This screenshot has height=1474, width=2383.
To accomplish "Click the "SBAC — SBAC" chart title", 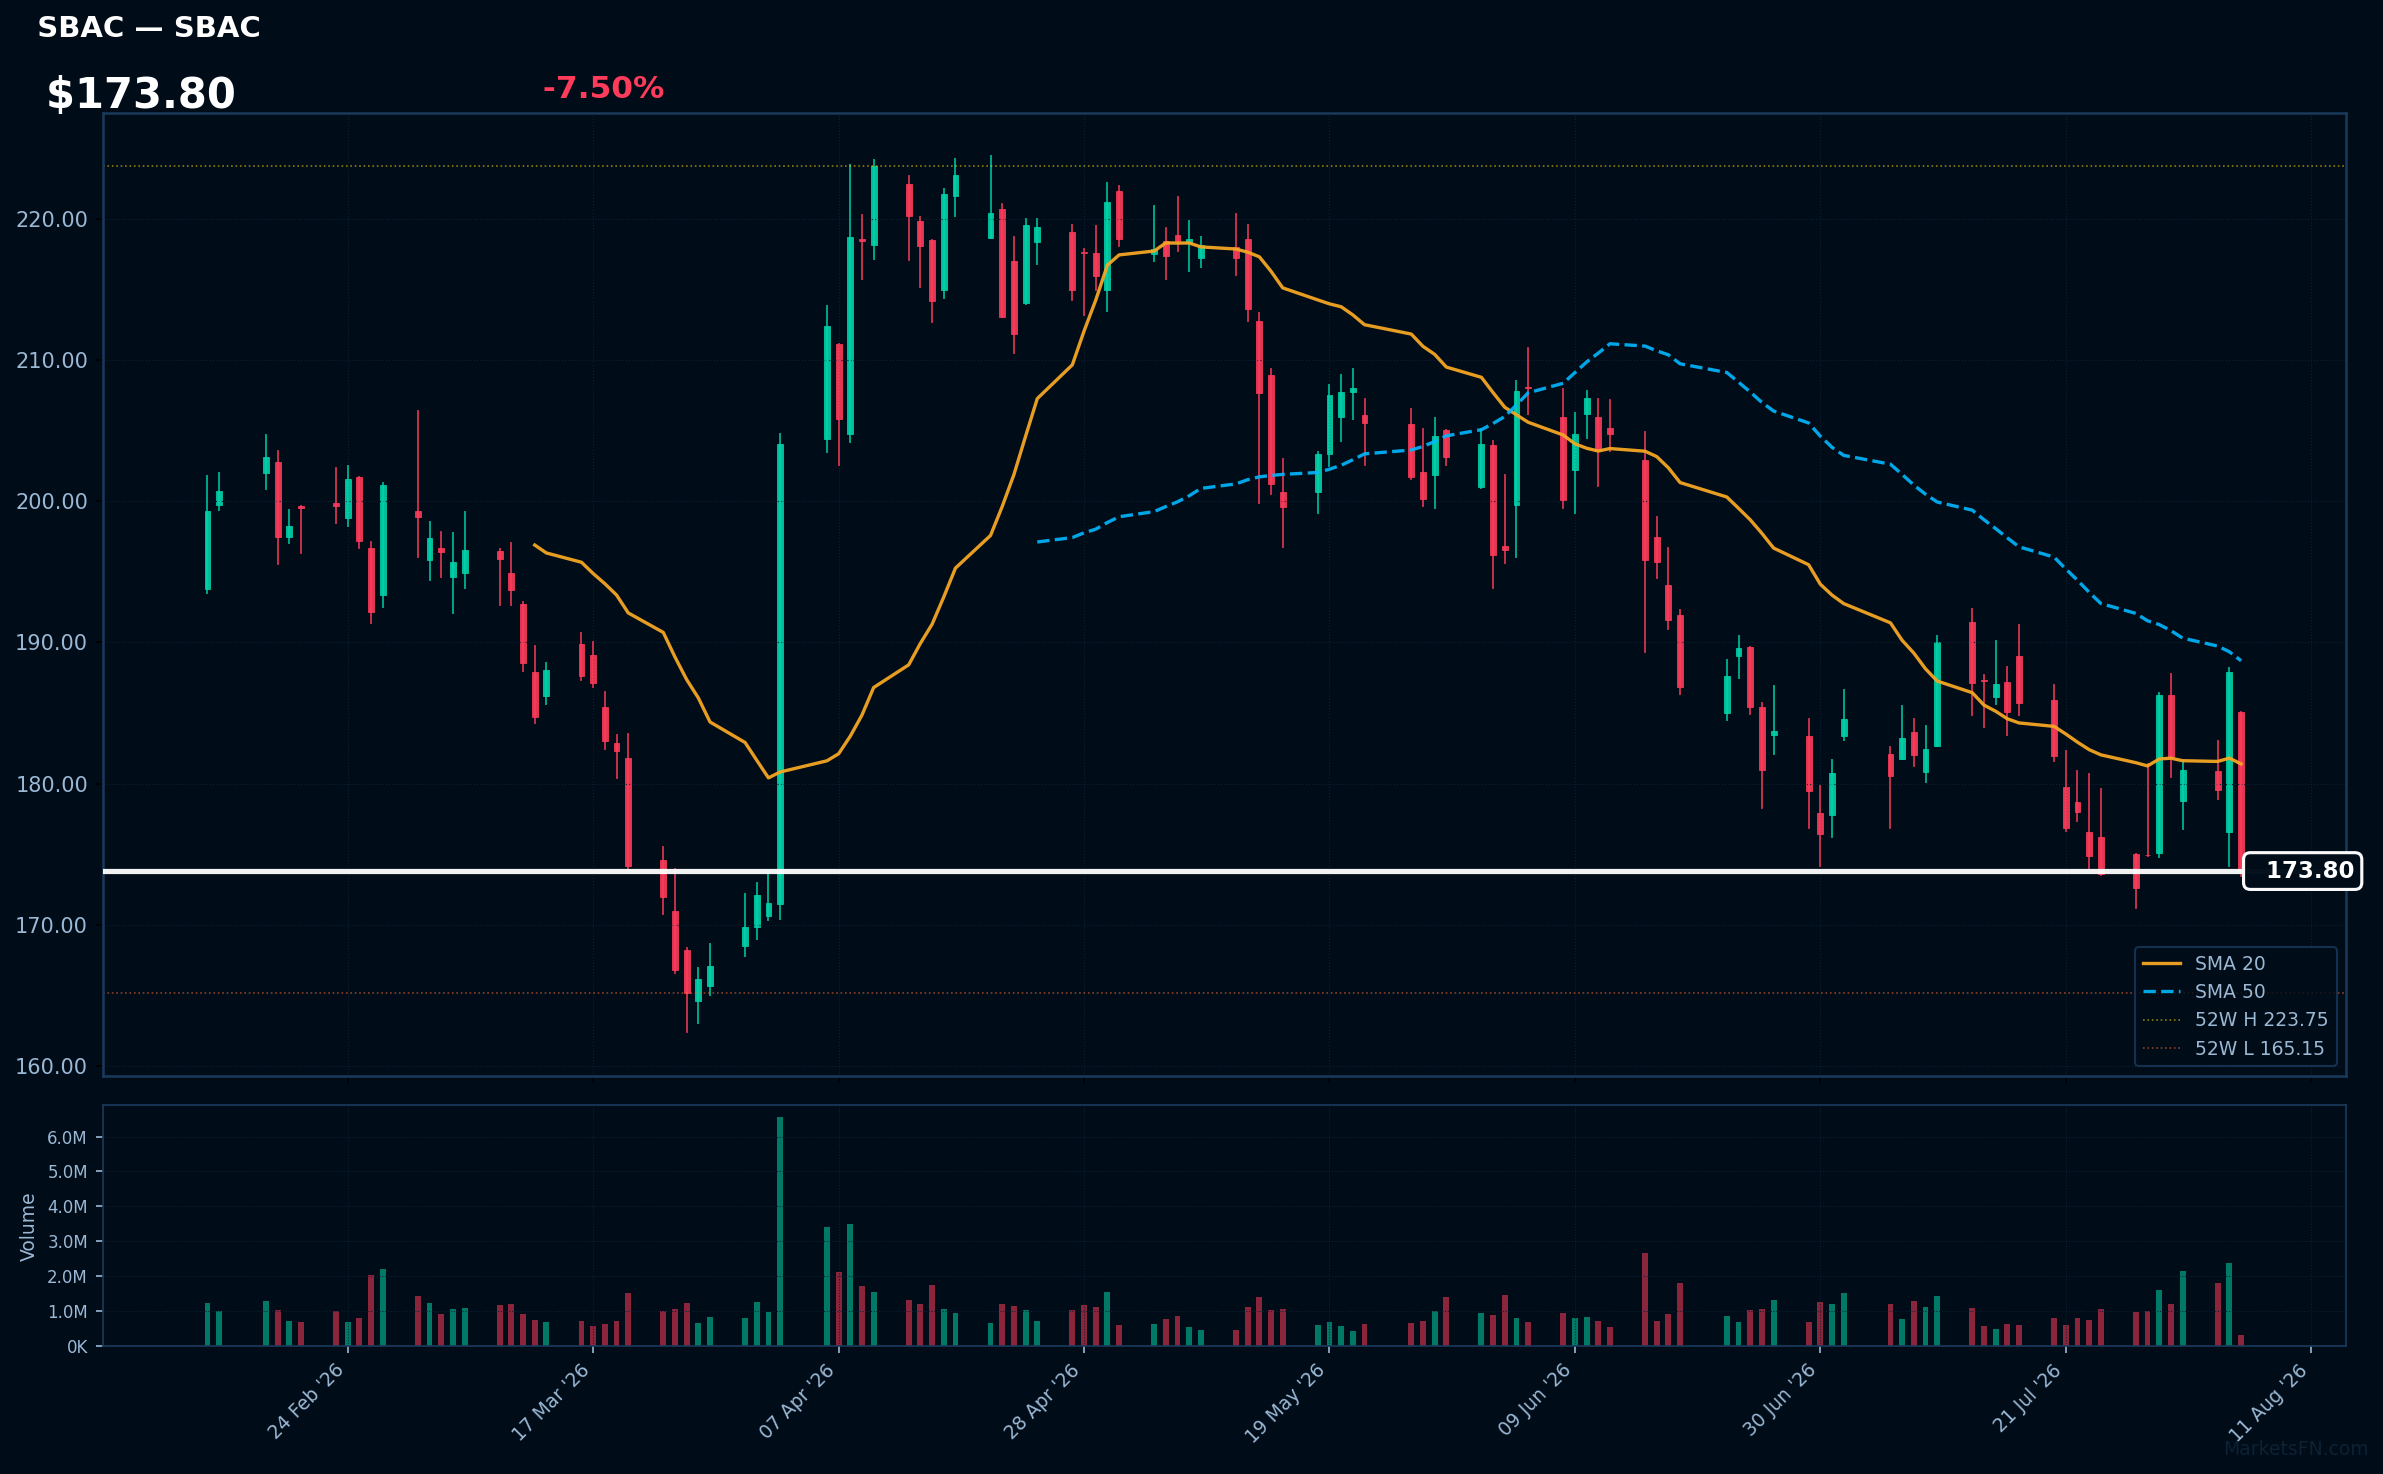I will (149, 28).
